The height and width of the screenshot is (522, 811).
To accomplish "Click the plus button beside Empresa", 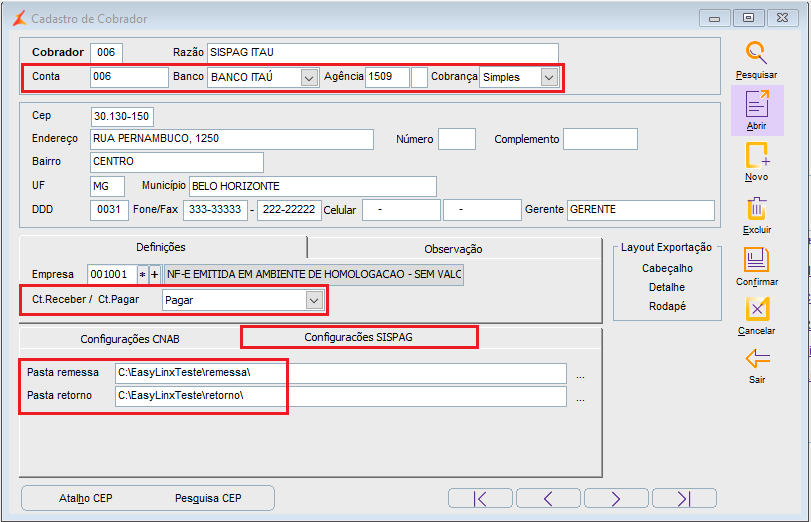I will coord(155,275).
